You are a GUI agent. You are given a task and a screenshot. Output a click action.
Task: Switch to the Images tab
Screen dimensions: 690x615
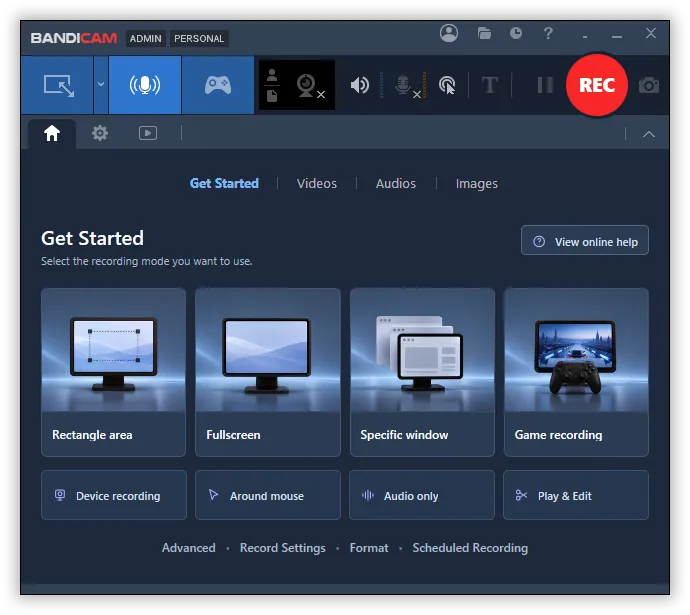[477, 183]
